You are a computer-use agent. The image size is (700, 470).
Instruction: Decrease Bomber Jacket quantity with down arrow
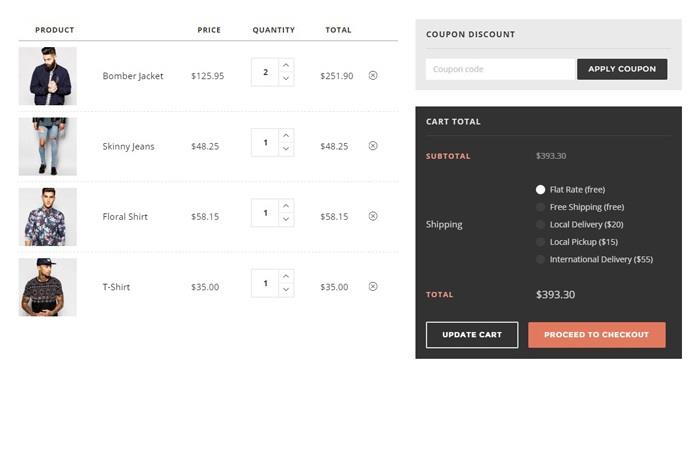[x=286, y=79]
